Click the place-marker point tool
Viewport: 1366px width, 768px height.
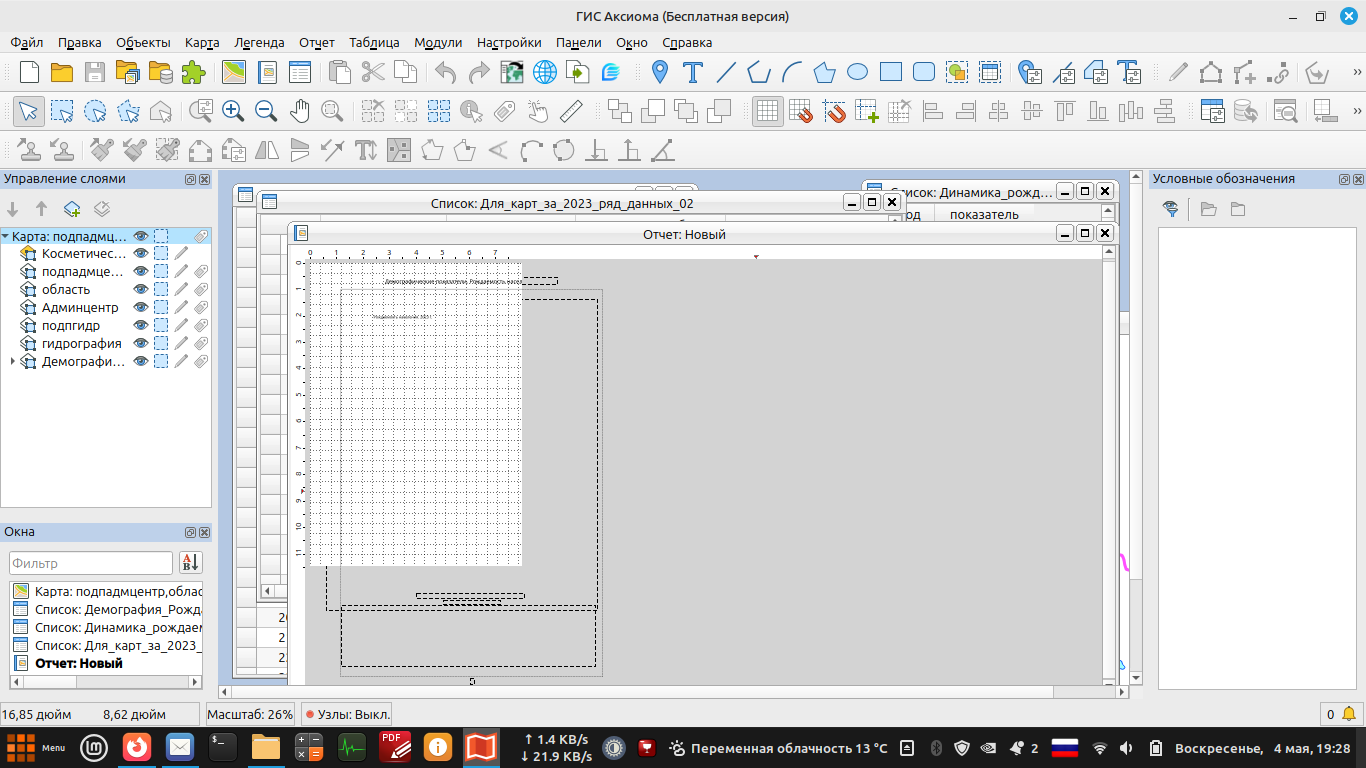(x=659, y=72)
